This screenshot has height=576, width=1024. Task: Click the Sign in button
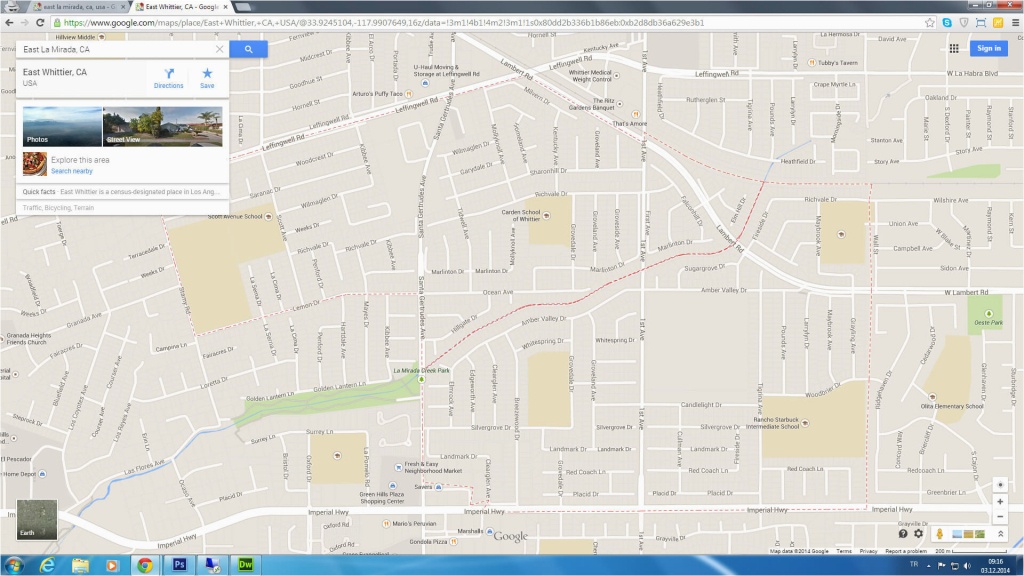click(x=988, y=48)
